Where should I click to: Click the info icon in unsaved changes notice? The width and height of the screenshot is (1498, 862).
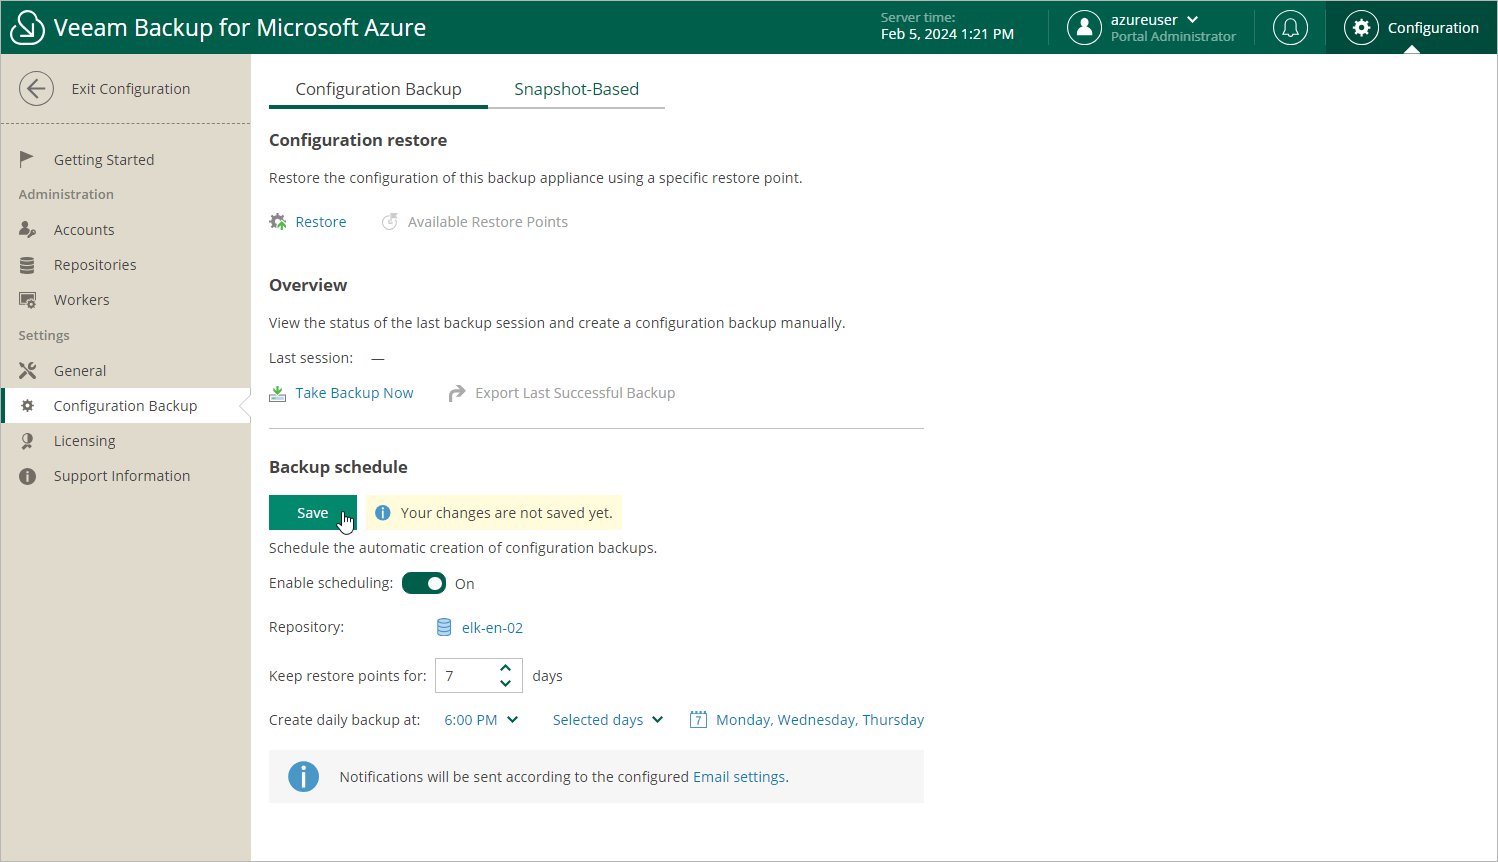tap(382, 513)
